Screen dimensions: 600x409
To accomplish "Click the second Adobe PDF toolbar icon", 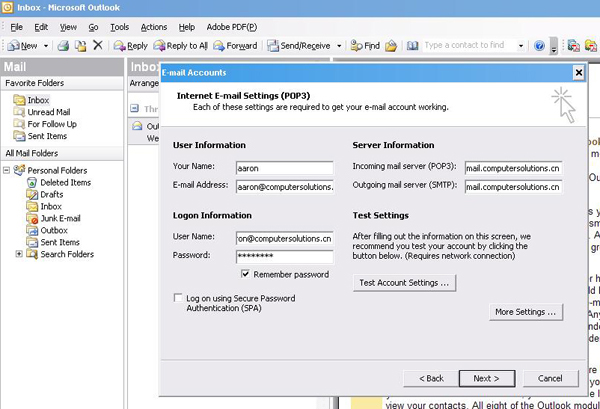I will coord(590,46).
